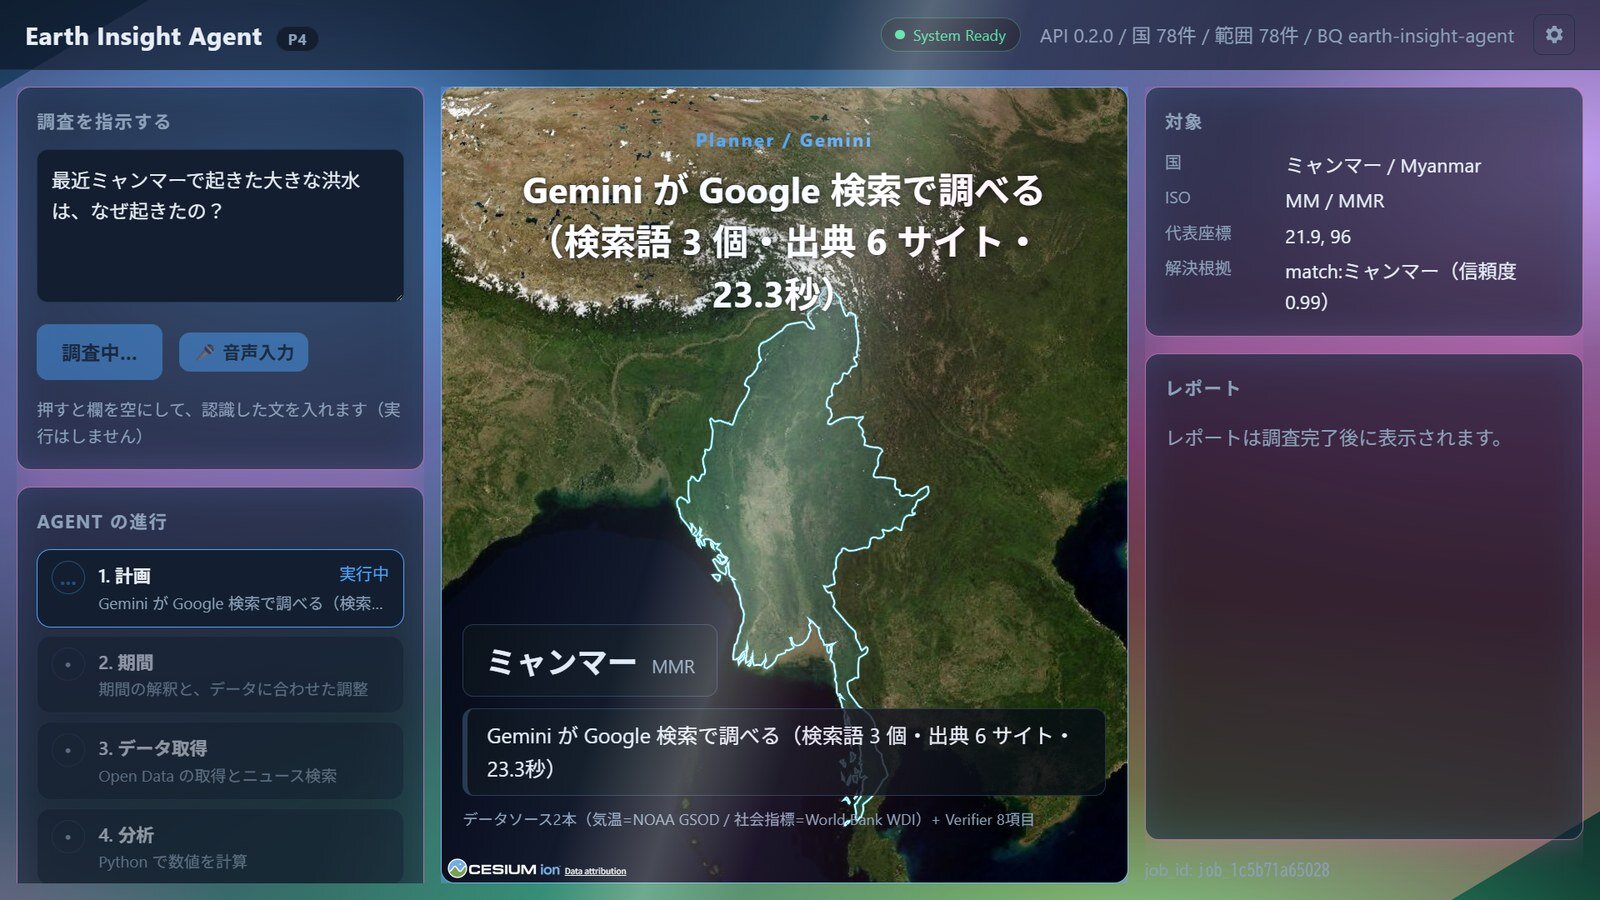The width and height of the screenshot is (1600, 900).
Task: Click the status message box below country label
Action: 784,752
